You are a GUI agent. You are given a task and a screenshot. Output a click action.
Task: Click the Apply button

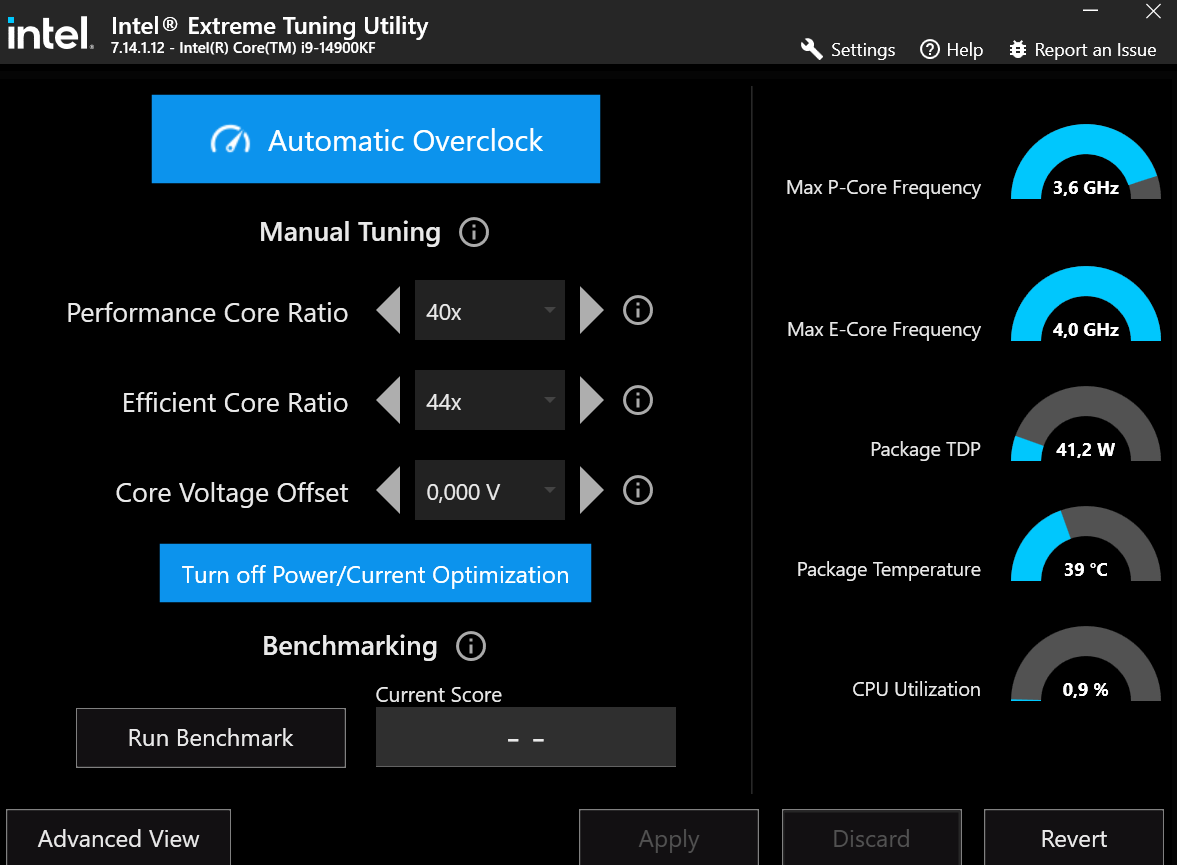click(669, 838)
